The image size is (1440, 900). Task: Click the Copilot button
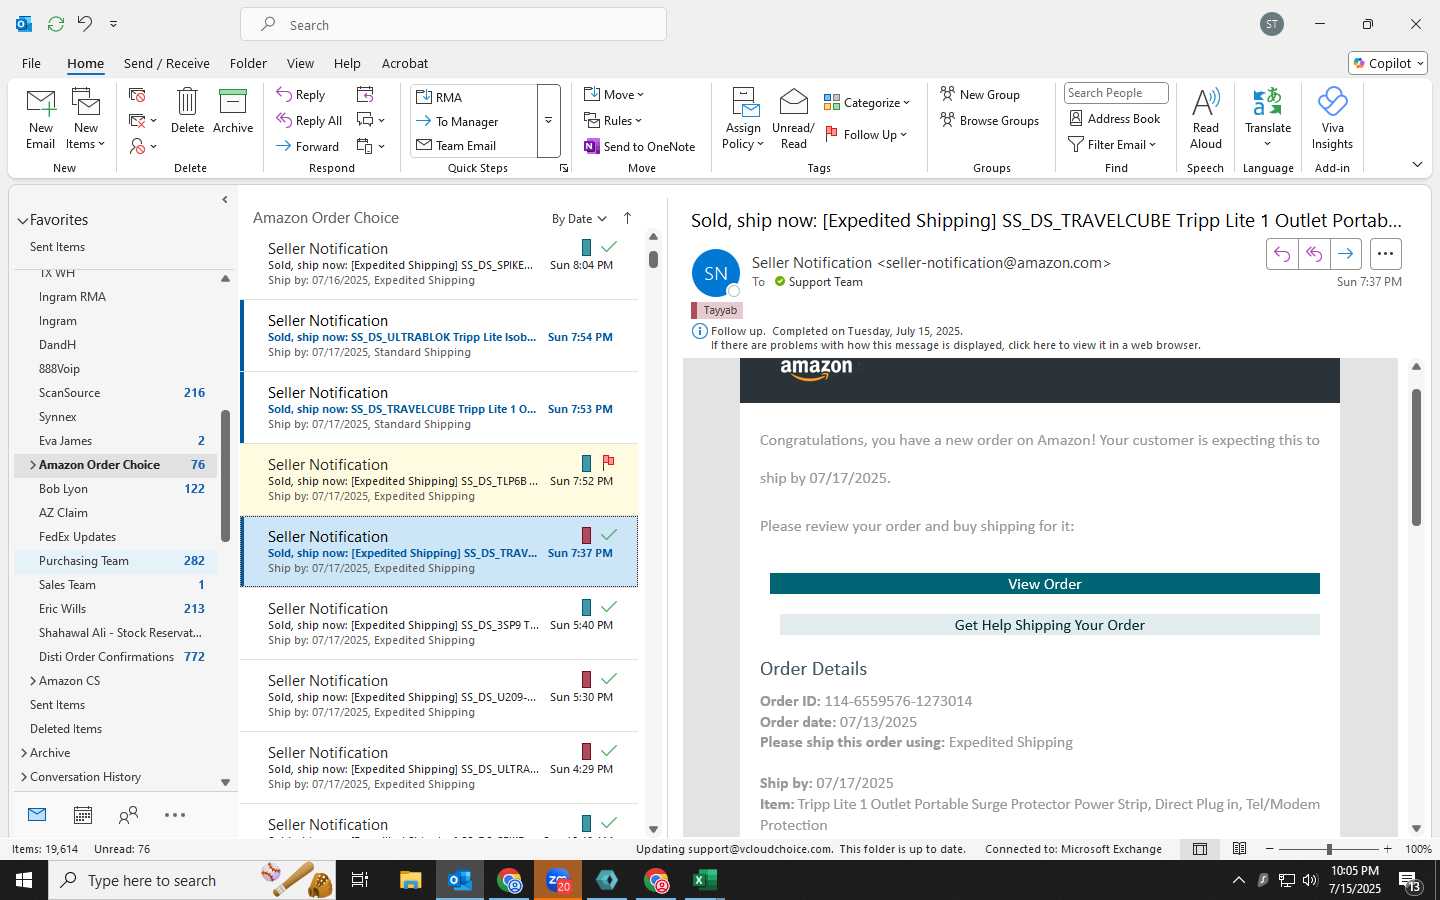click(x=1388, y=63)
